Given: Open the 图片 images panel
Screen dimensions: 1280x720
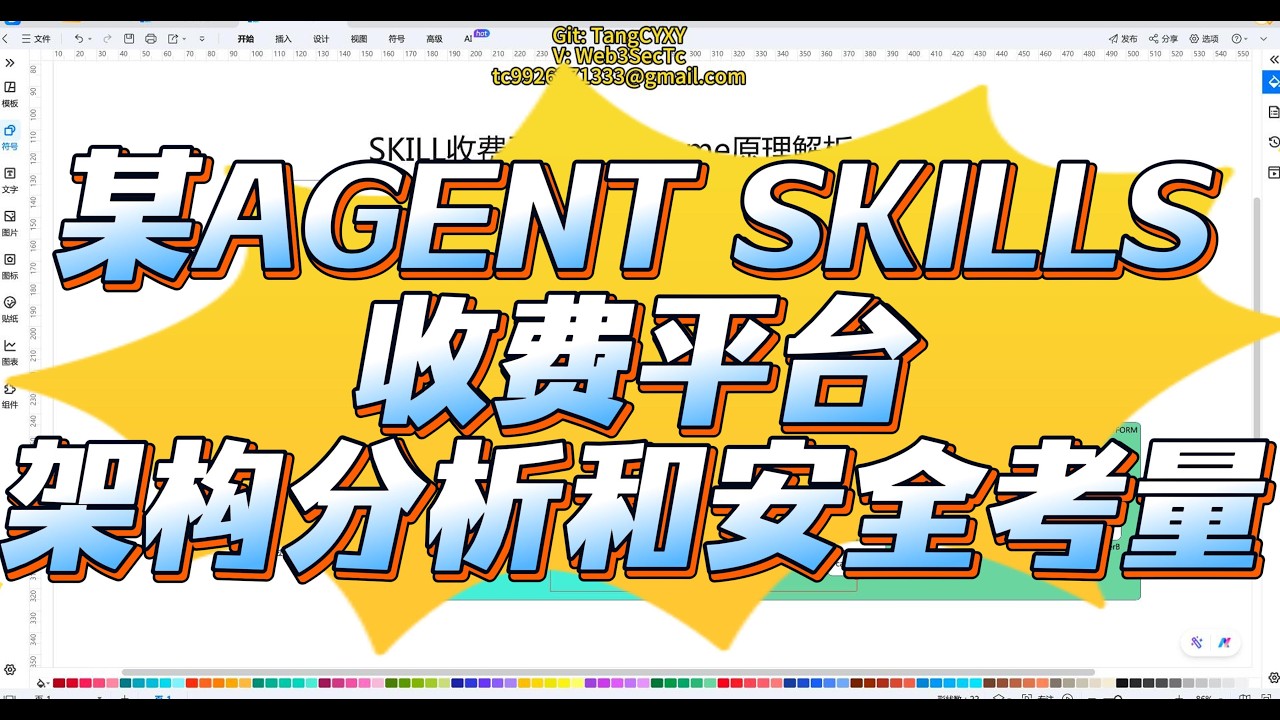Looking at the screenshot, I should coord(10,222).
